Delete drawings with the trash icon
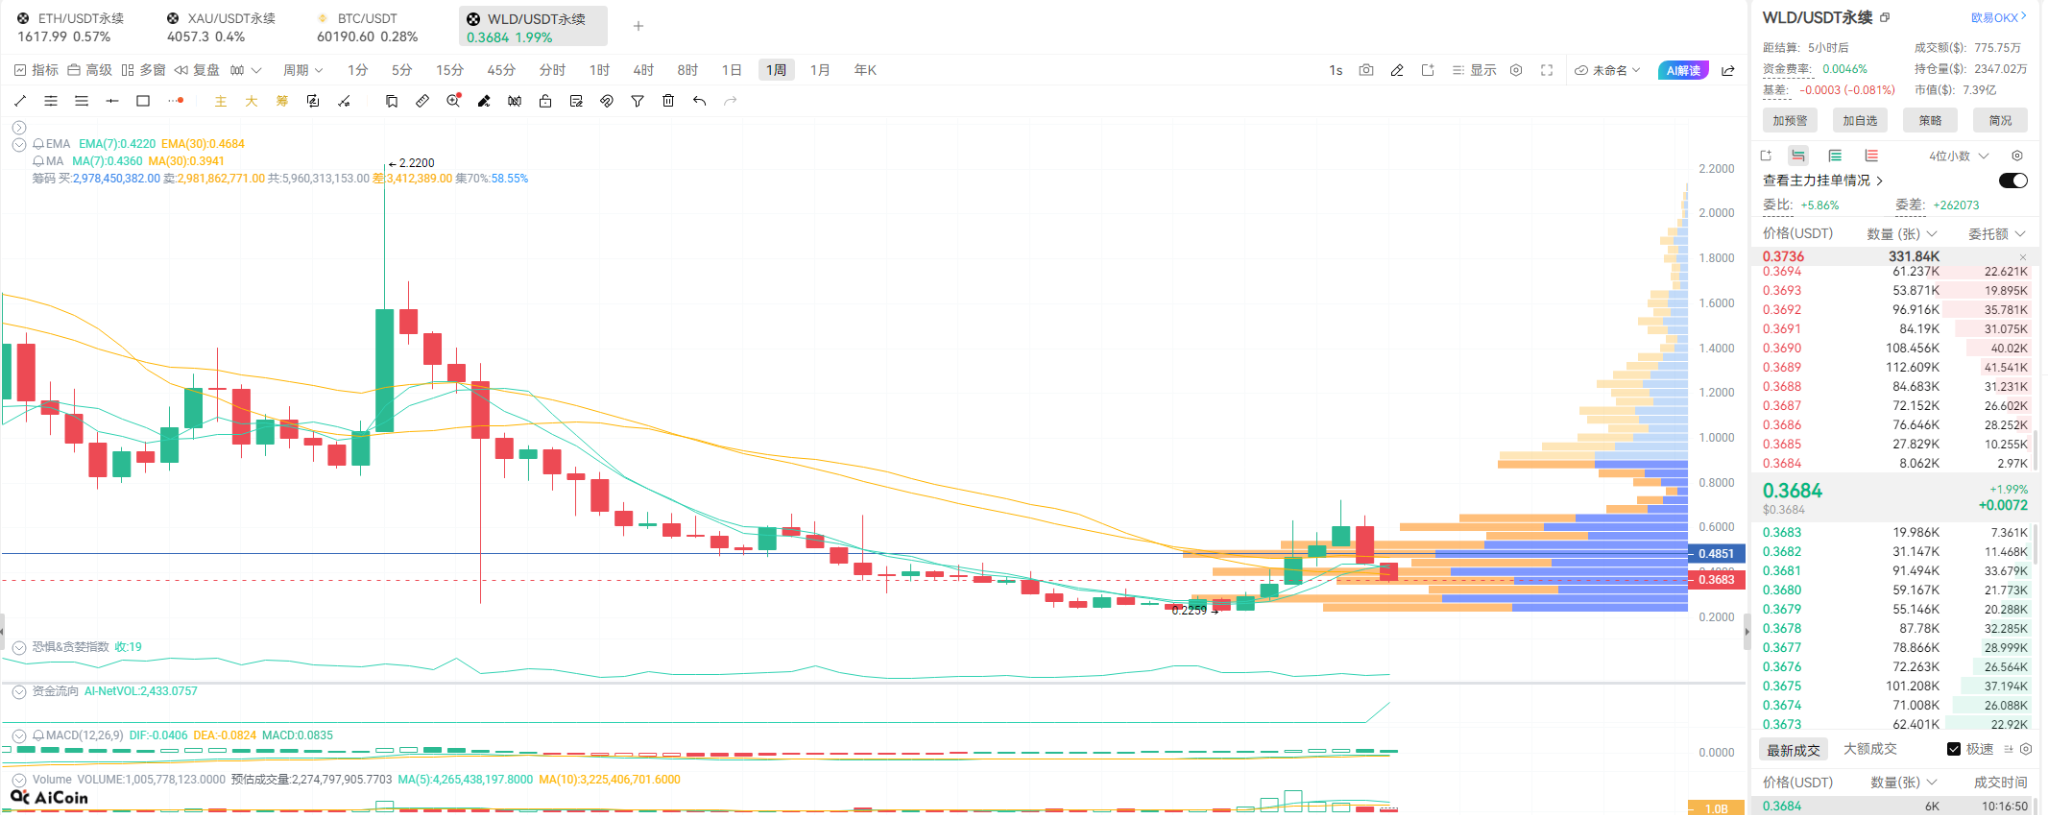 pos(668,101)
